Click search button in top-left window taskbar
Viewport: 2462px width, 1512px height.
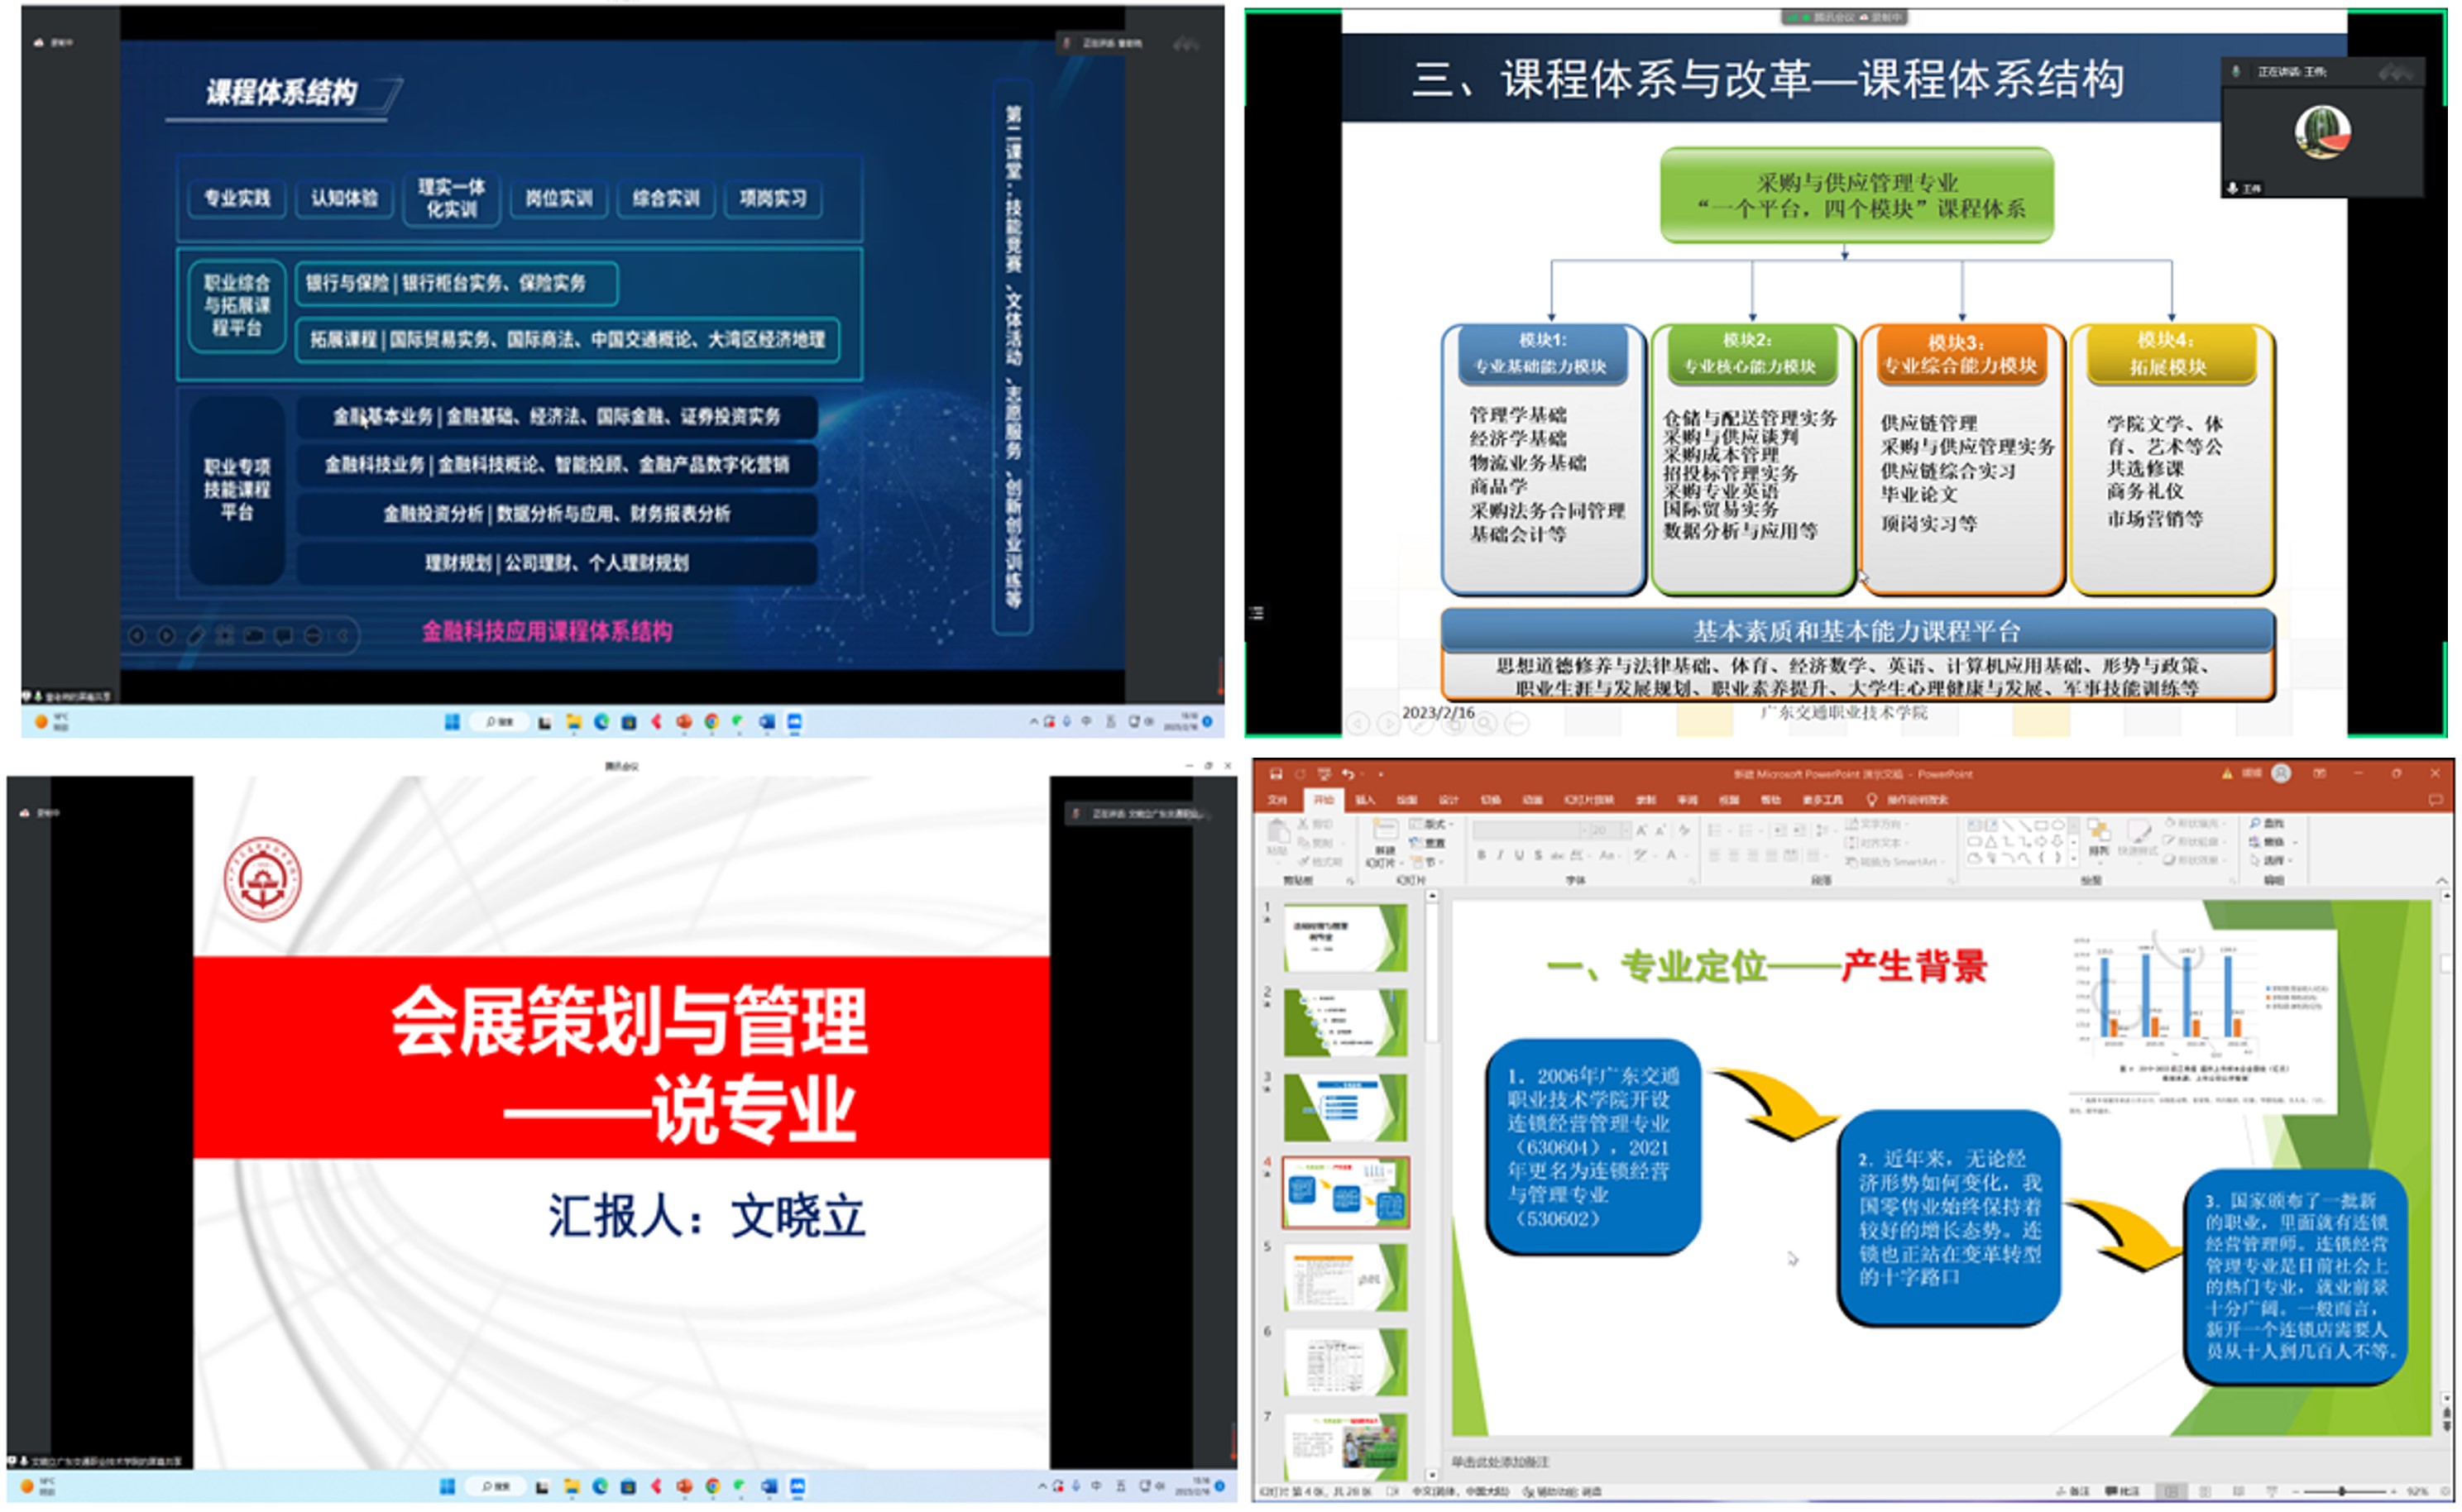point(499,722)
